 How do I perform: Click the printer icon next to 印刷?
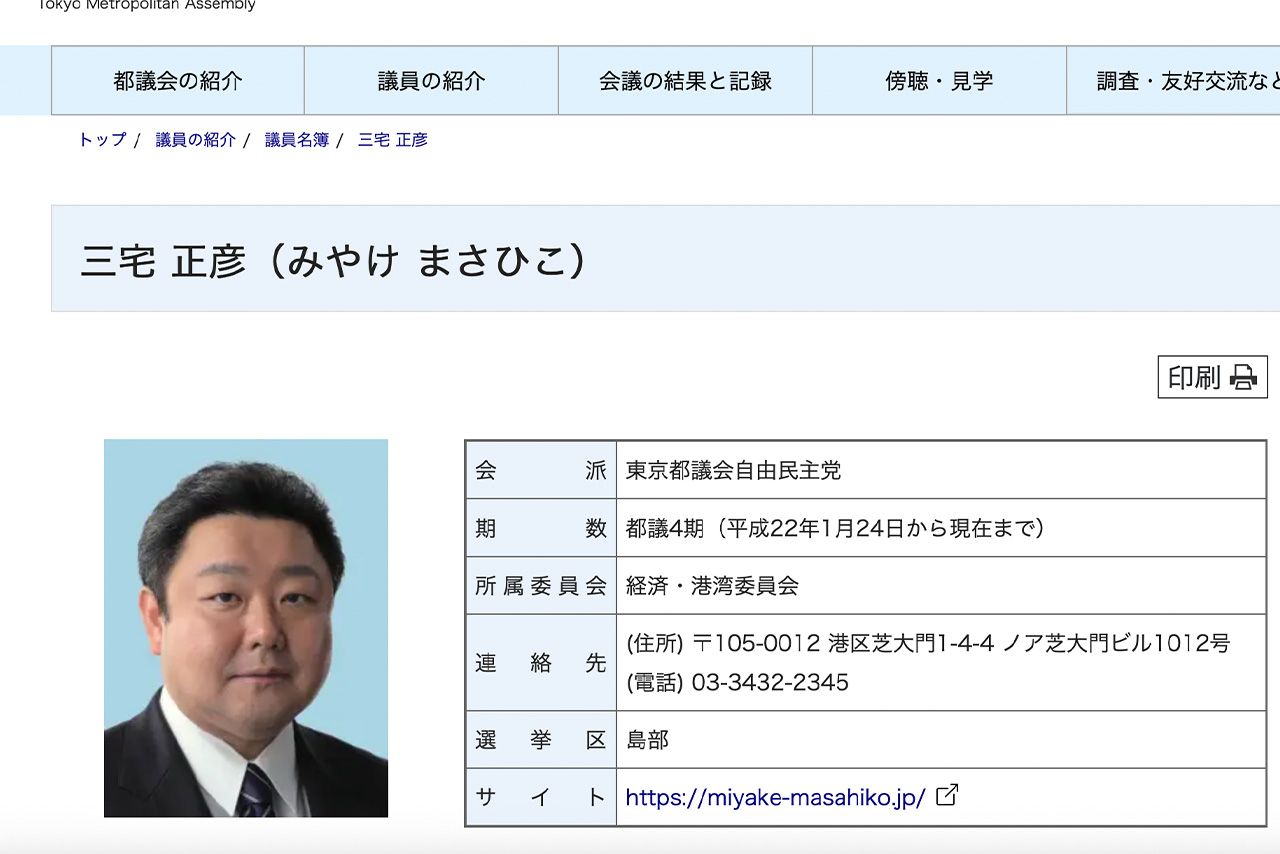tap(1241, 378)
